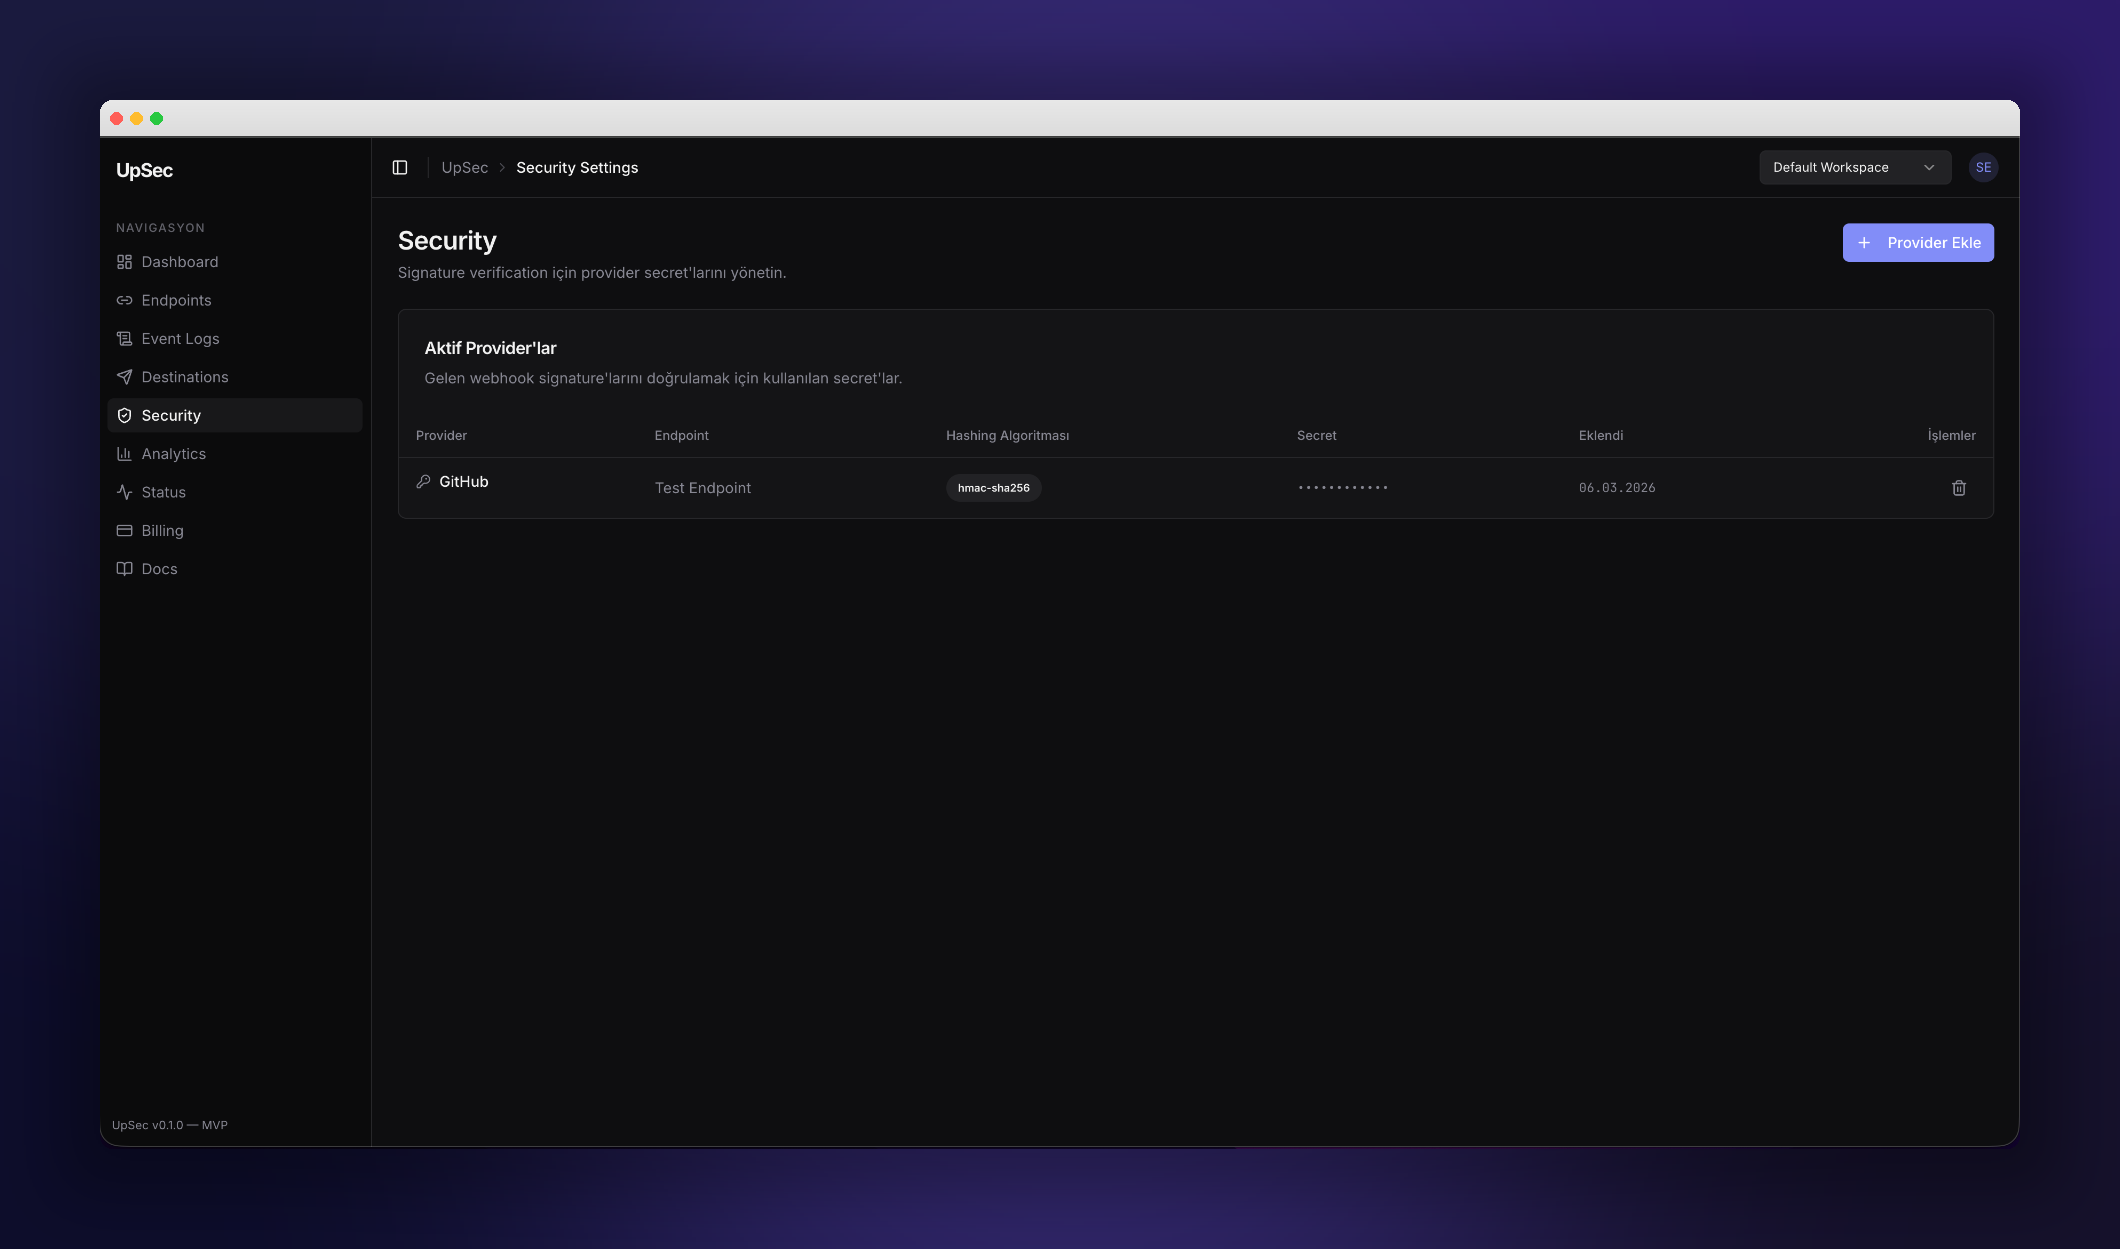Delete the GitHub provider with trash icon
Image resolution: width=2120 pixels, height=1249 pixels.
(1958, 488)
